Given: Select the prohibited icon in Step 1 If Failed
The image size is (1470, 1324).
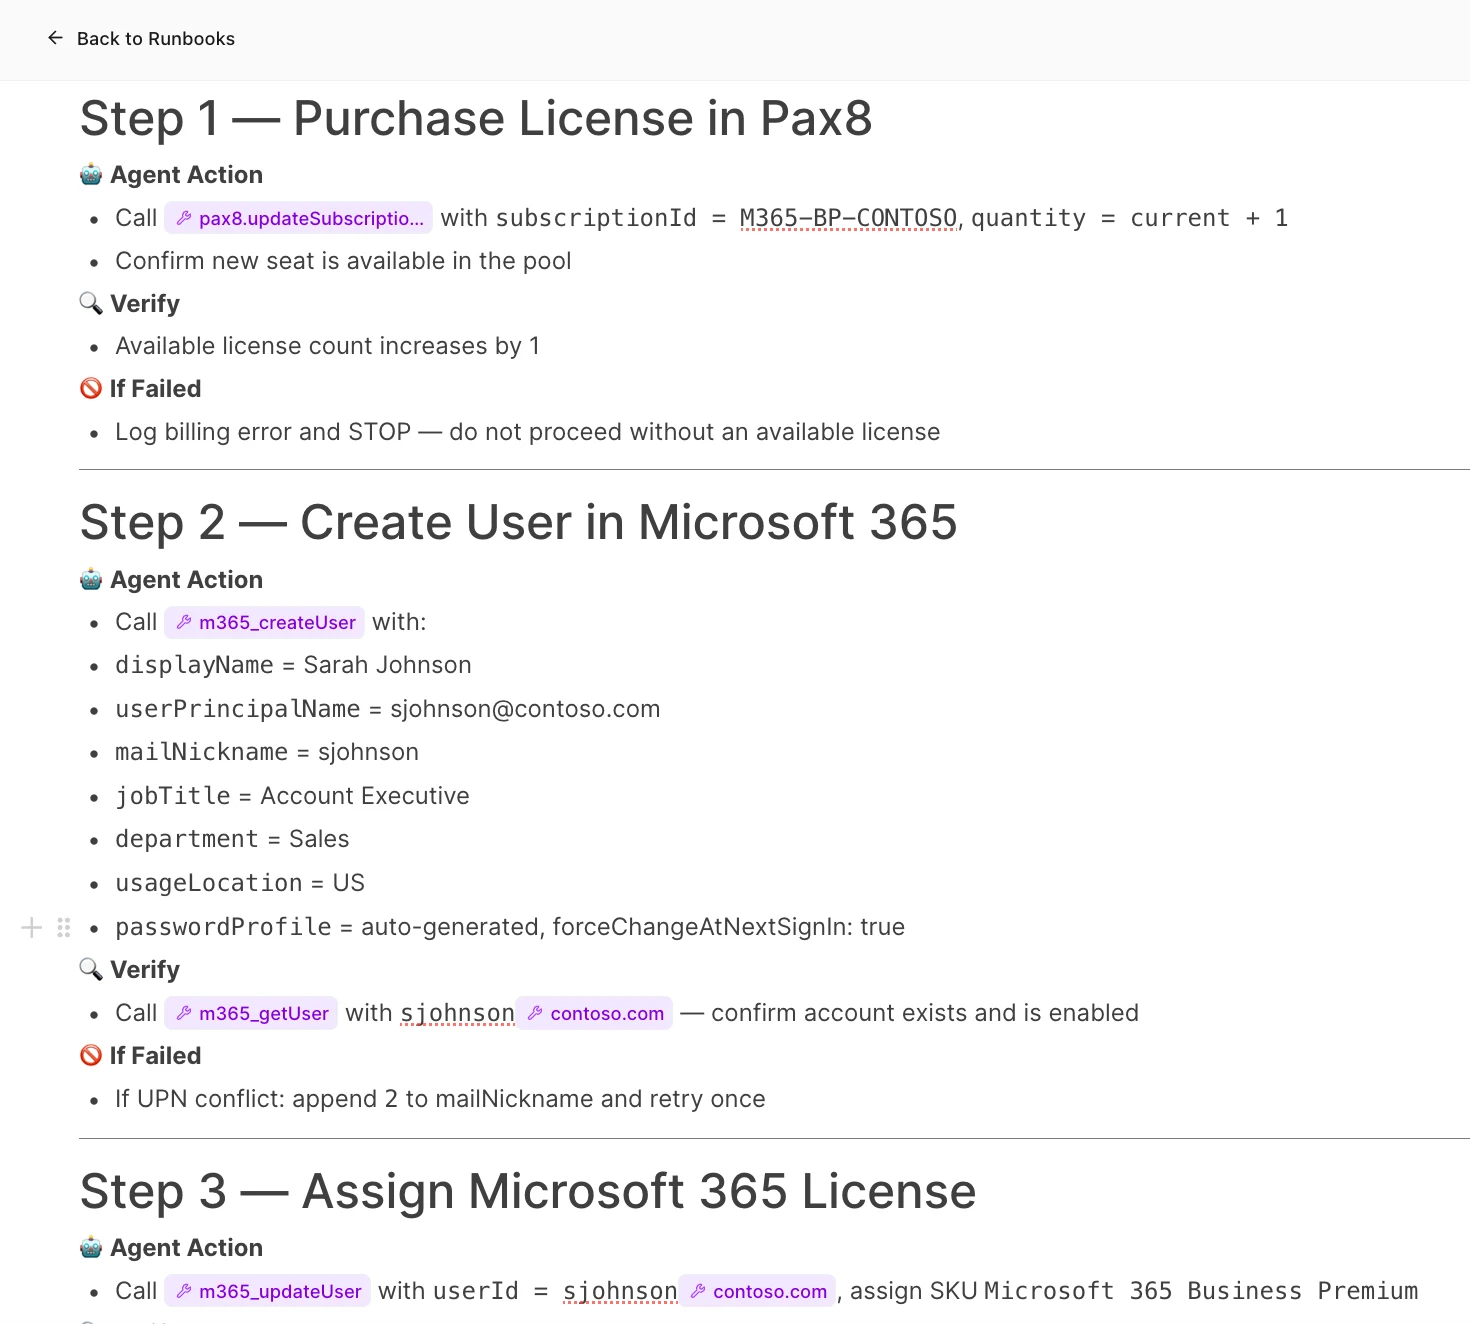Looking at the screenshot, I should (x=91, y=388).
